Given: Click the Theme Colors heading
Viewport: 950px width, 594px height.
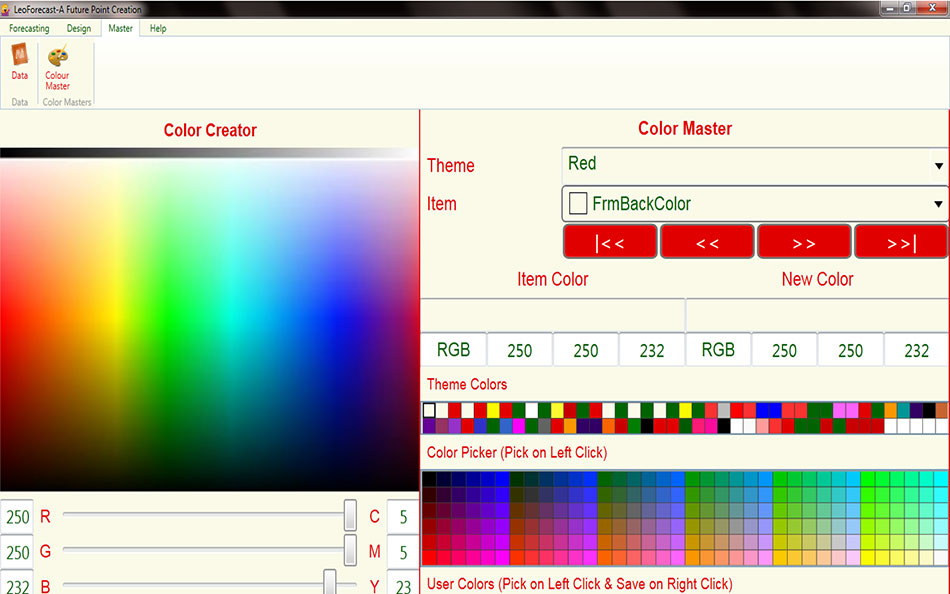Looking at the screenshot, I should coord(467,384).
